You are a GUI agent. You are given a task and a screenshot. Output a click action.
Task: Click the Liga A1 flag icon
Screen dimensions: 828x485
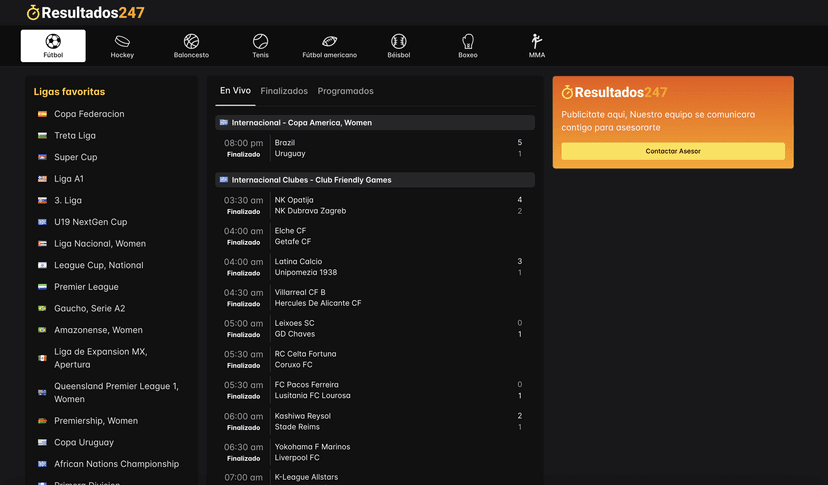[42, 179]
